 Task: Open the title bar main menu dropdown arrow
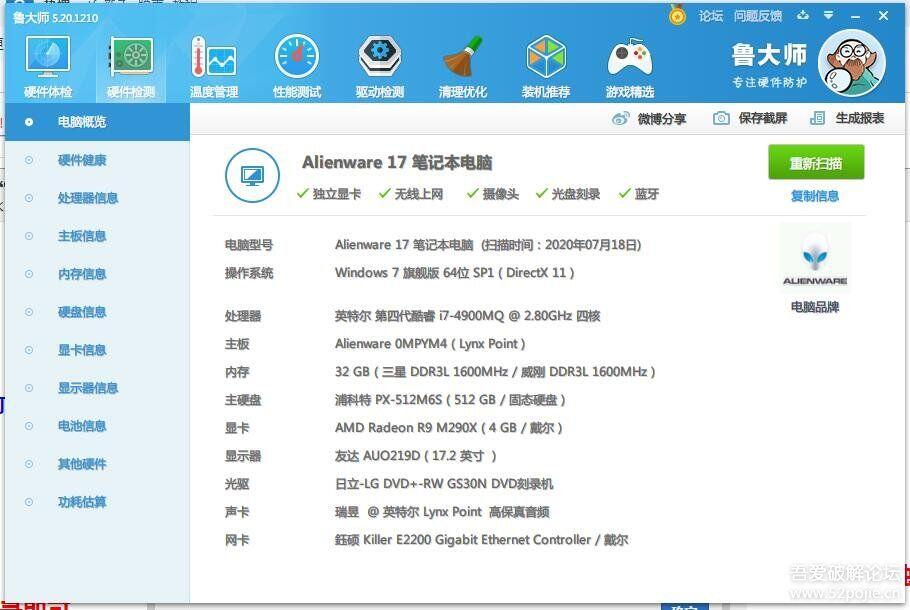829,16
